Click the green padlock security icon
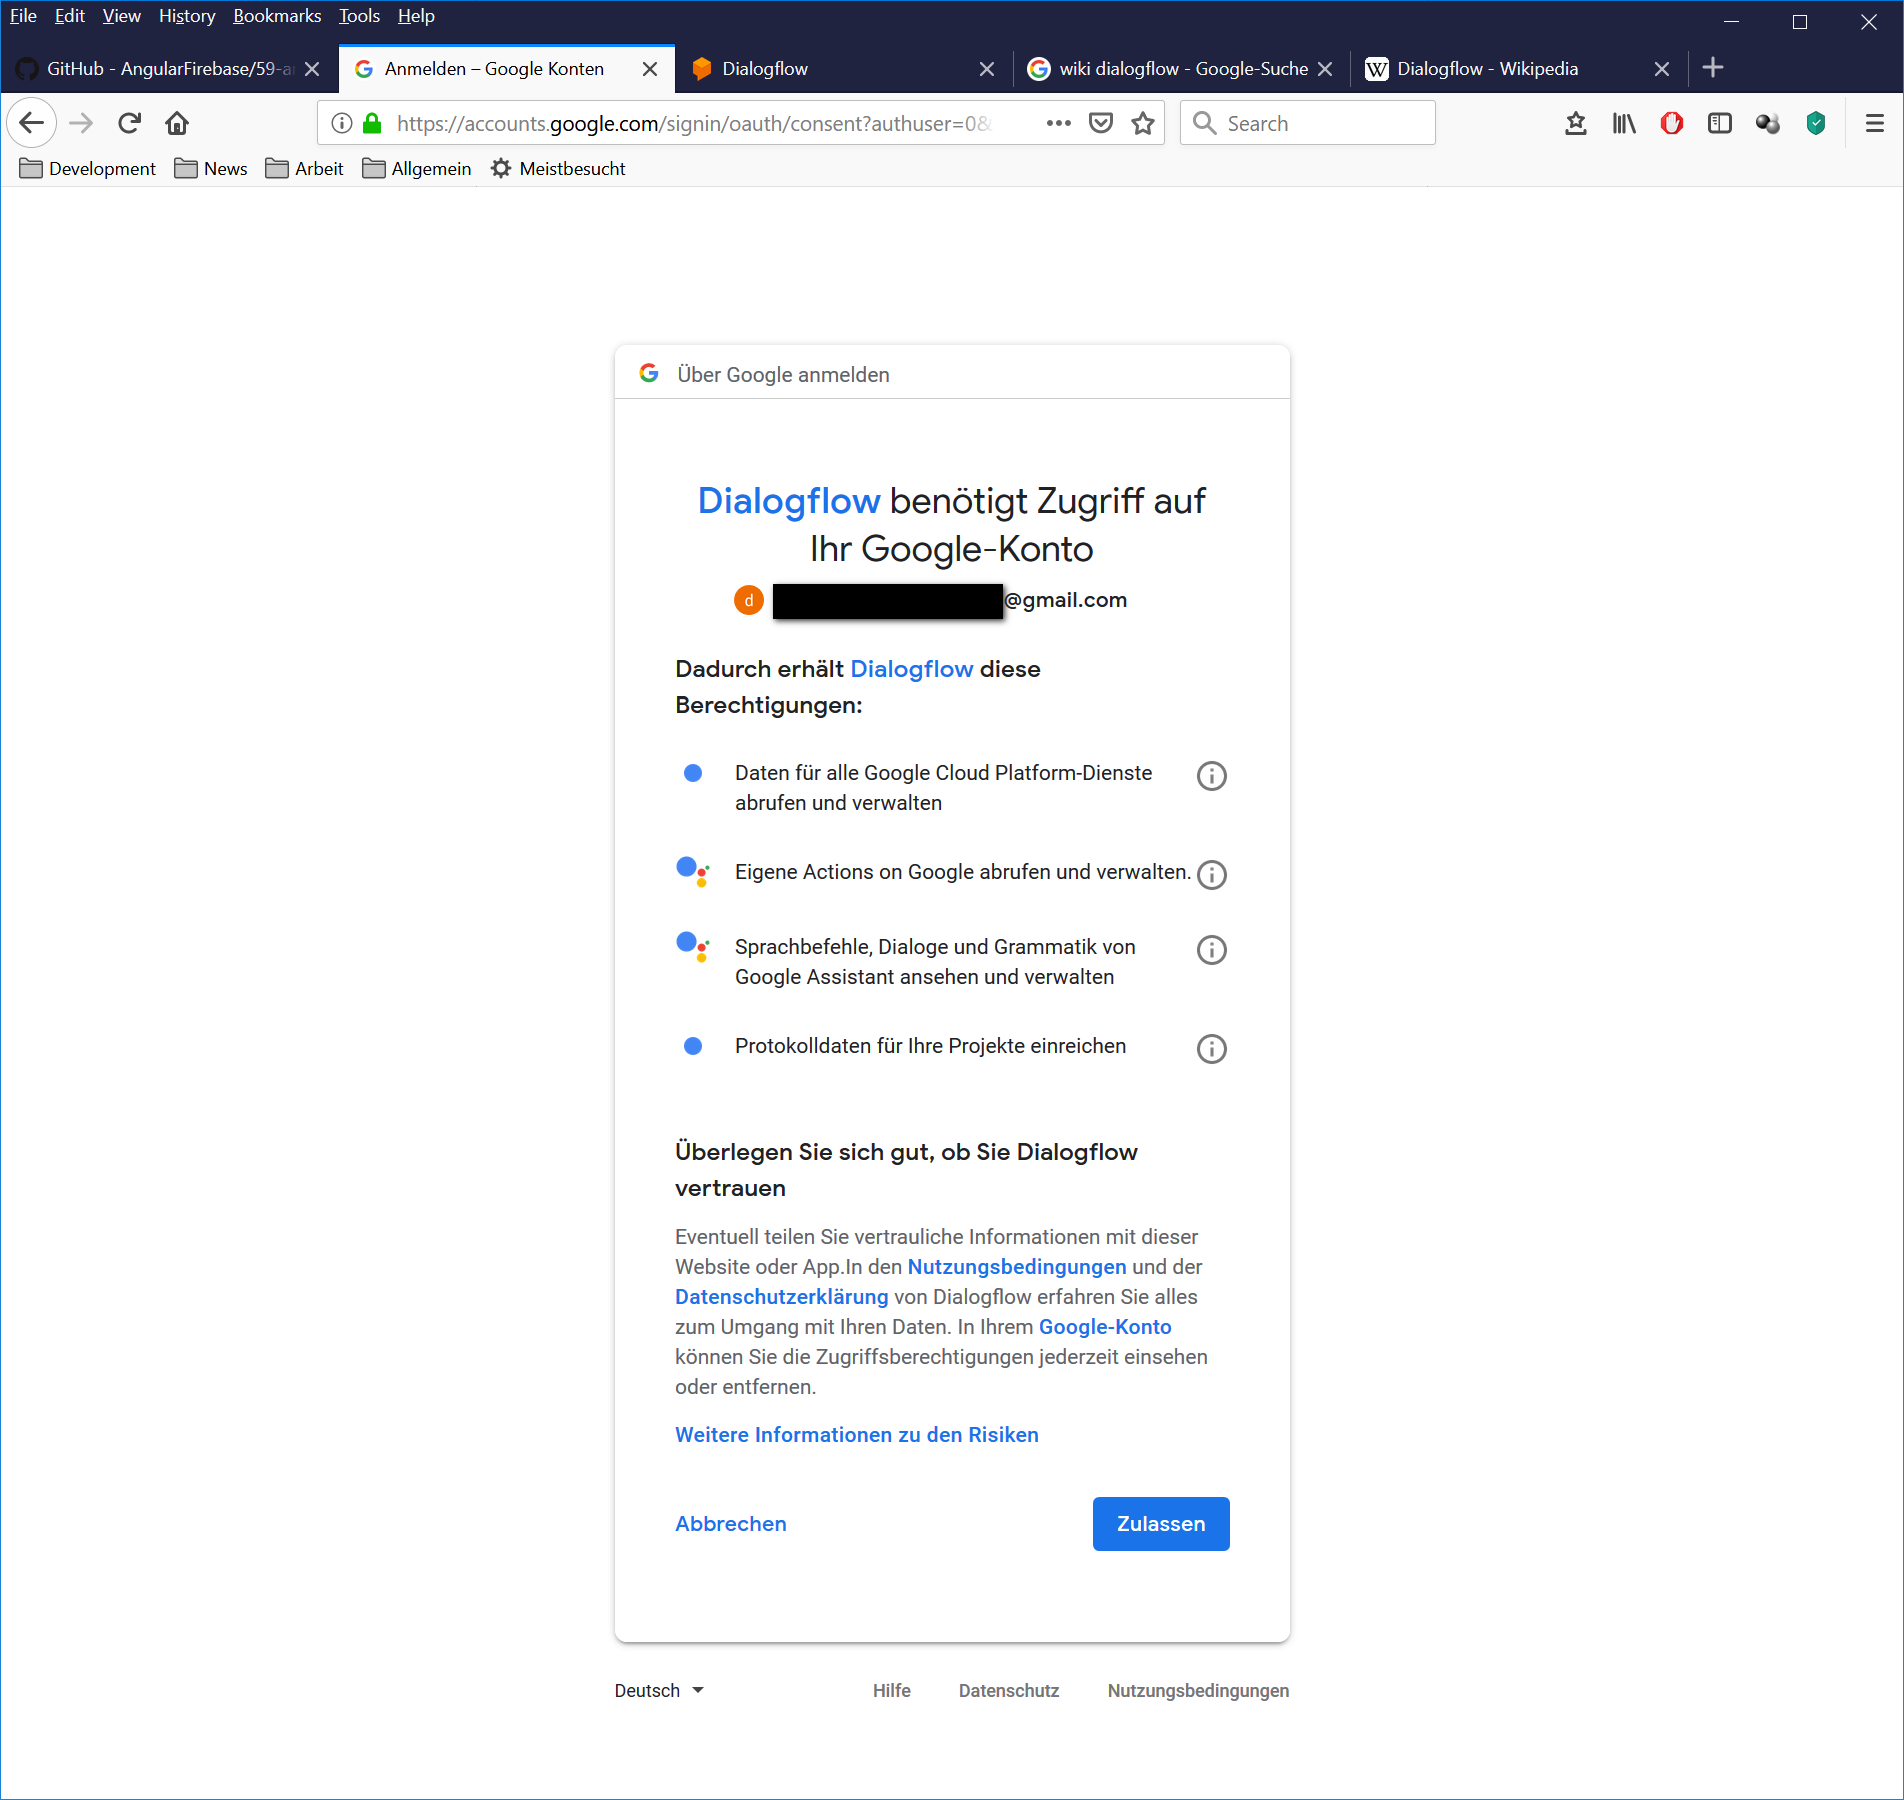Viewport: 1904px width, 1800px height. point(372,123)
